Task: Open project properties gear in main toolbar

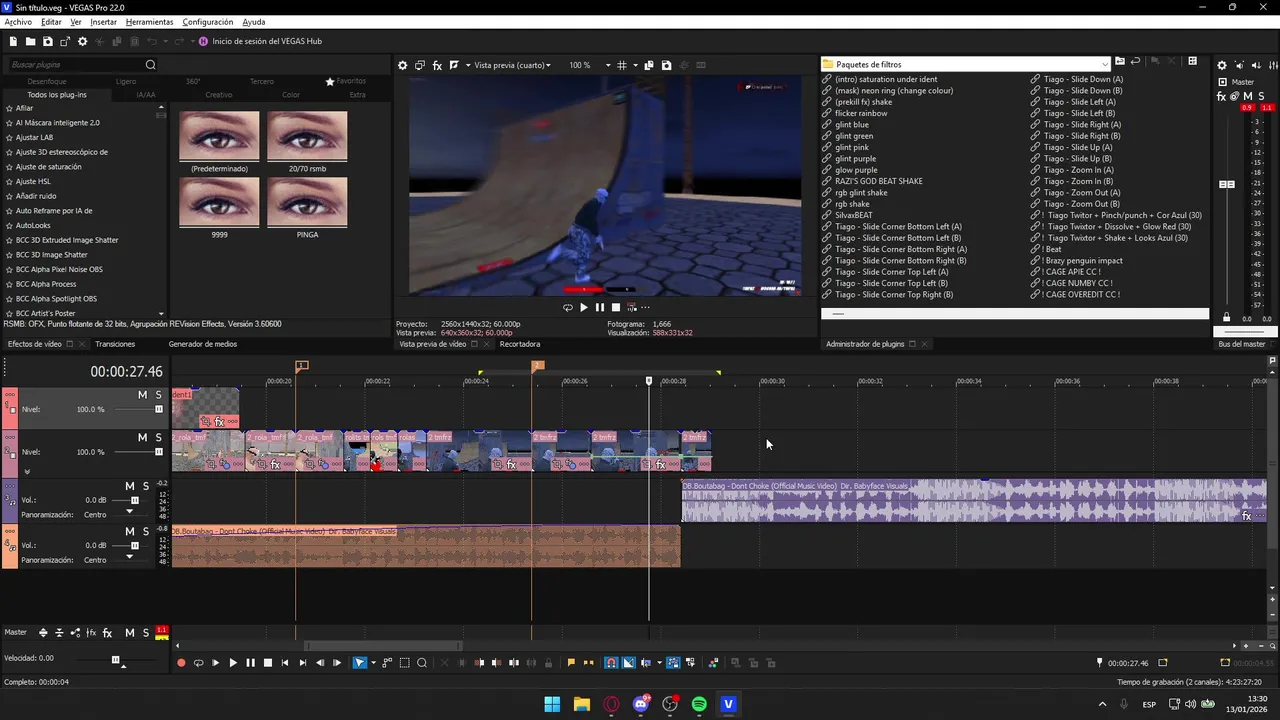Action: click(82, 41)
